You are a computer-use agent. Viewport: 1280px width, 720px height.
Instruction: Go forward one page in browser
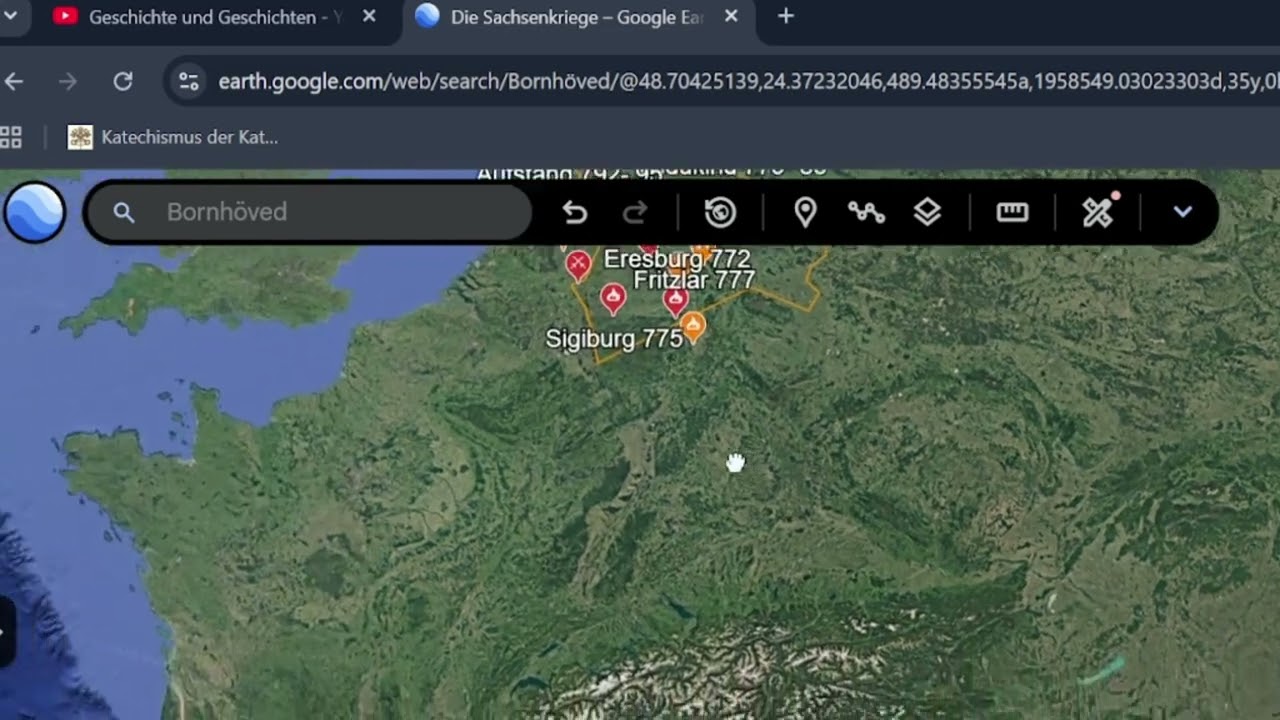[68, 81]
